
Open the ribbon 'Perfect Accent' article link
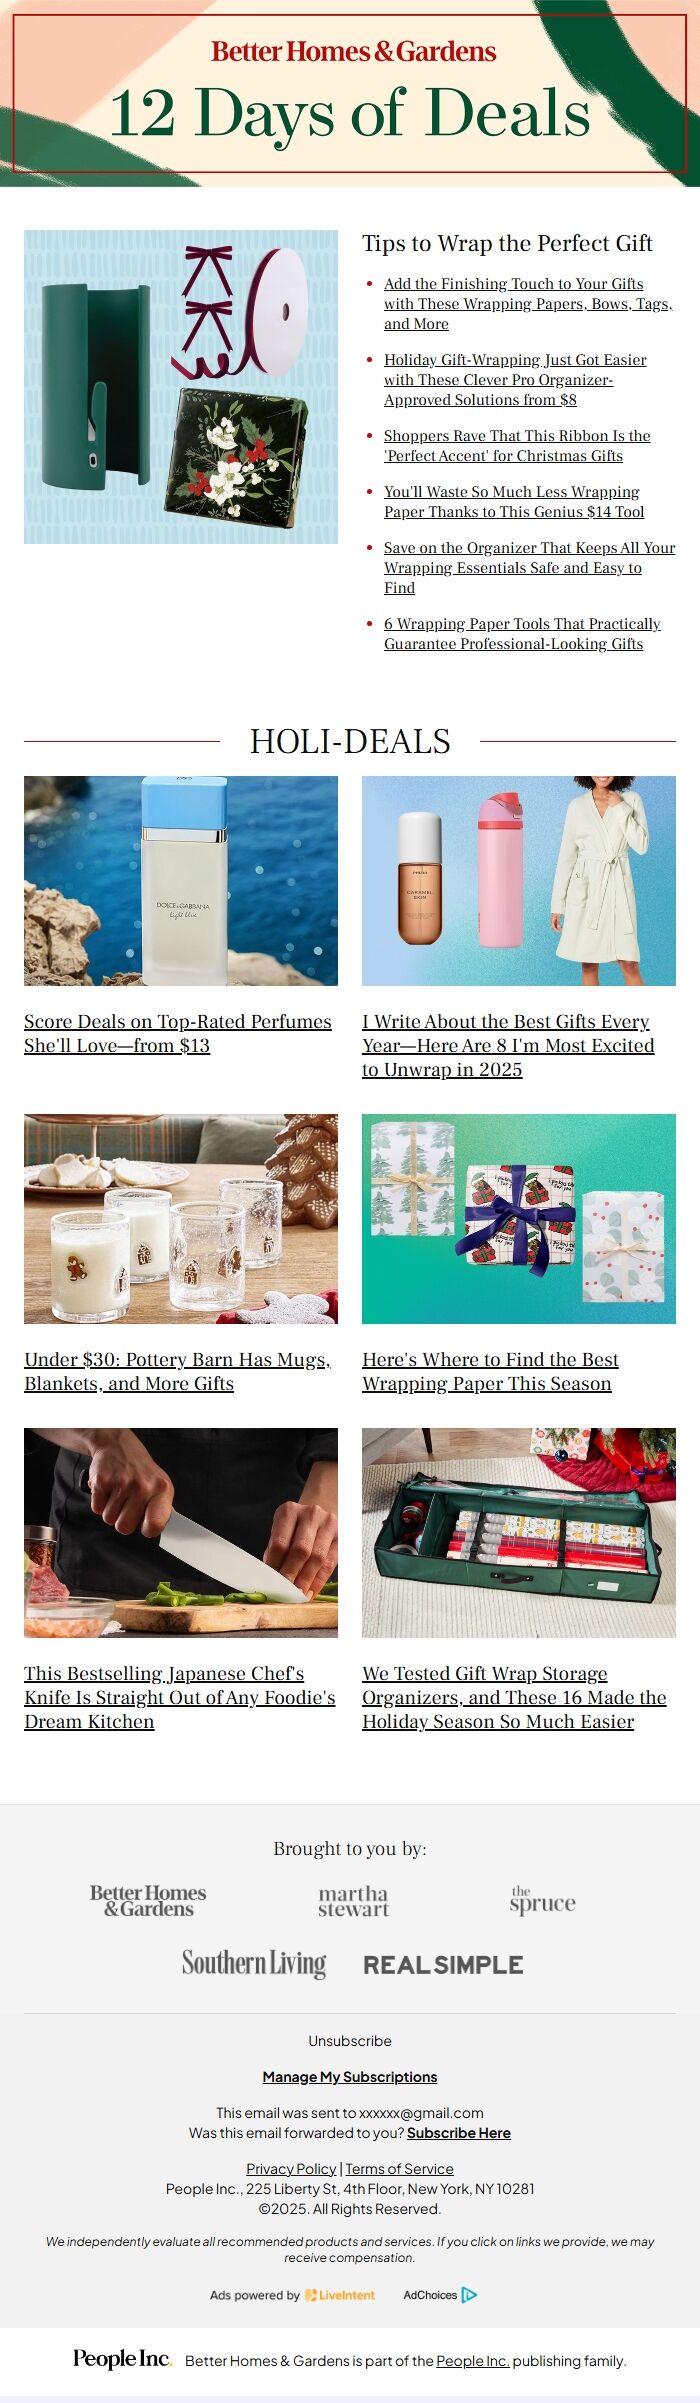517,446
